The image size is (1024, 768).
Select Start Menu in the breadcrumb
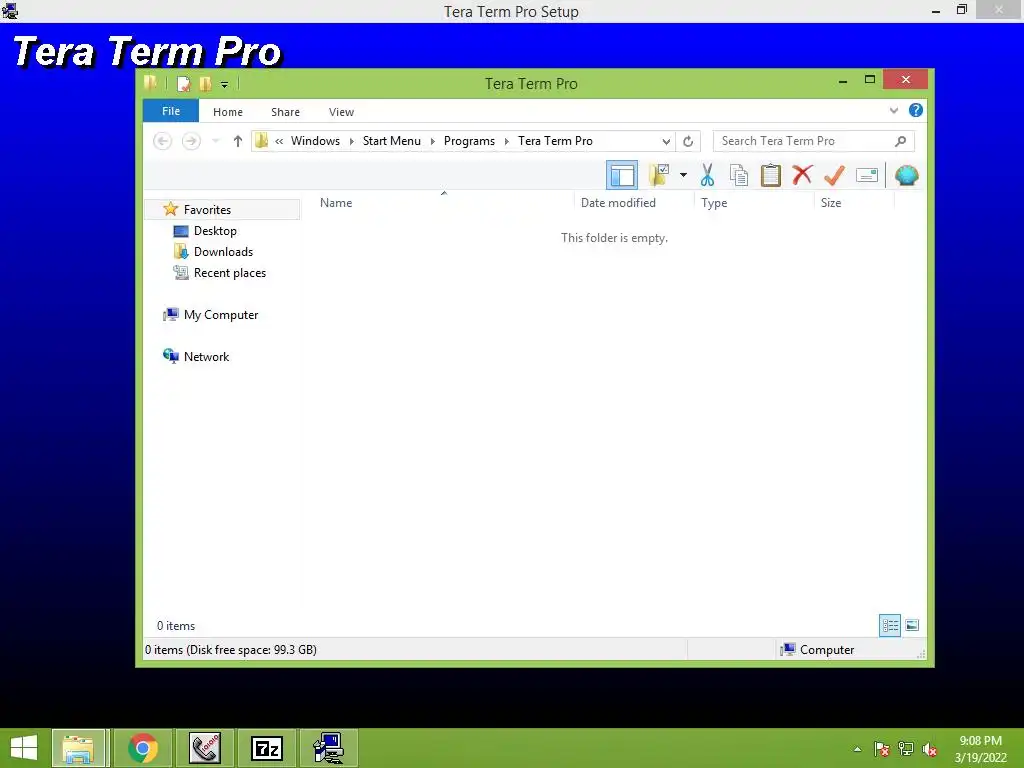392,141
